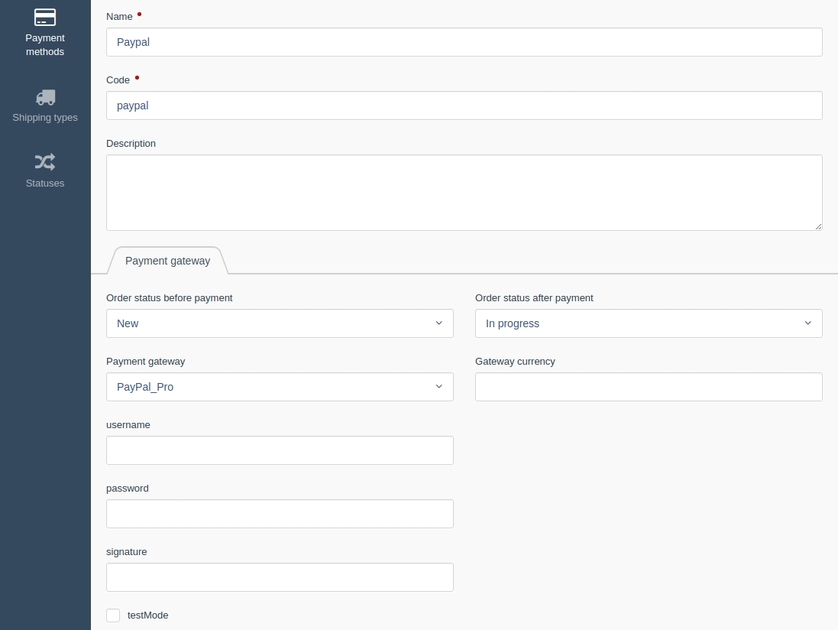Click the Shipping types sidebar label

(45, 118)
